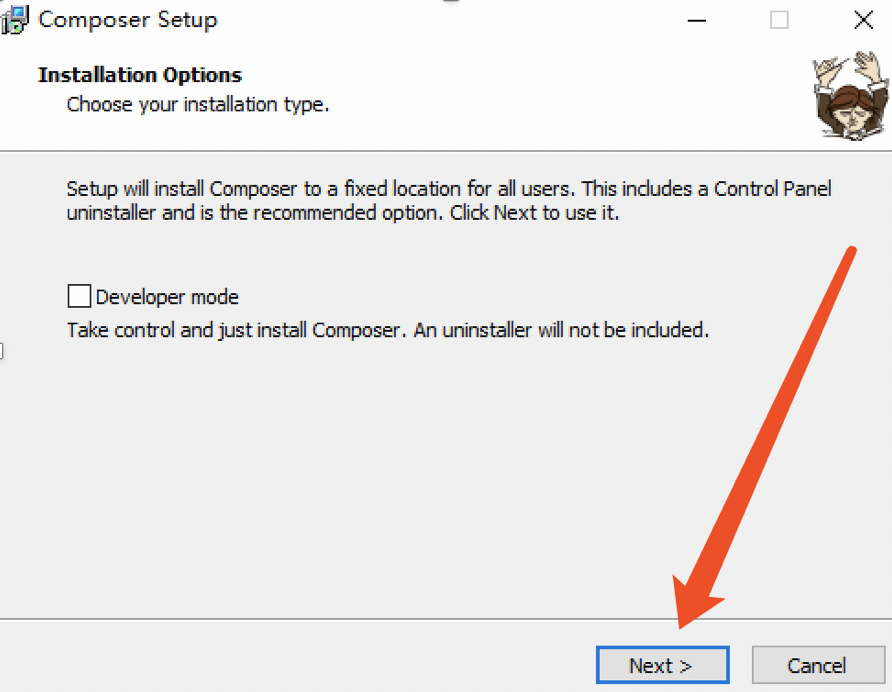The image size is (892, 692).
Task: Click the red arrow's tail end
Action: [x=852, y=250]
